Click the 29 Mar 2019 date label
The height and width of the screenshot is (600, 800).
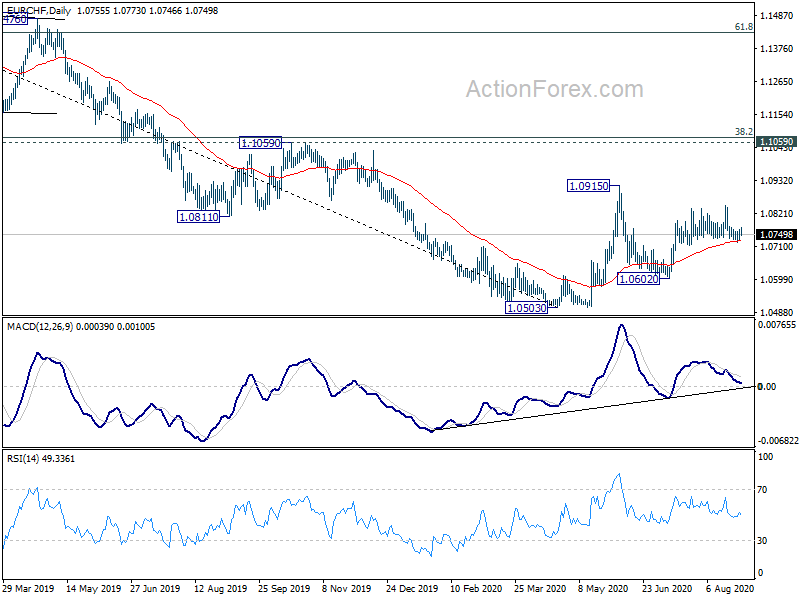point(28,588)
